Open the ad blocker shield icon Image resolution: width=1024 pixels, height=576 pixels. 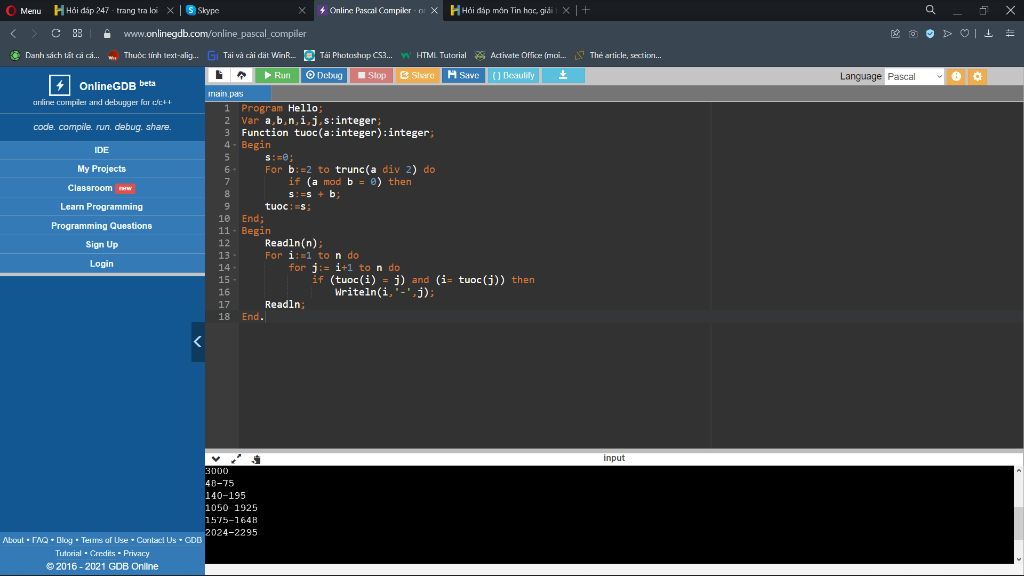pyautogui.click(x=930, y=34)
